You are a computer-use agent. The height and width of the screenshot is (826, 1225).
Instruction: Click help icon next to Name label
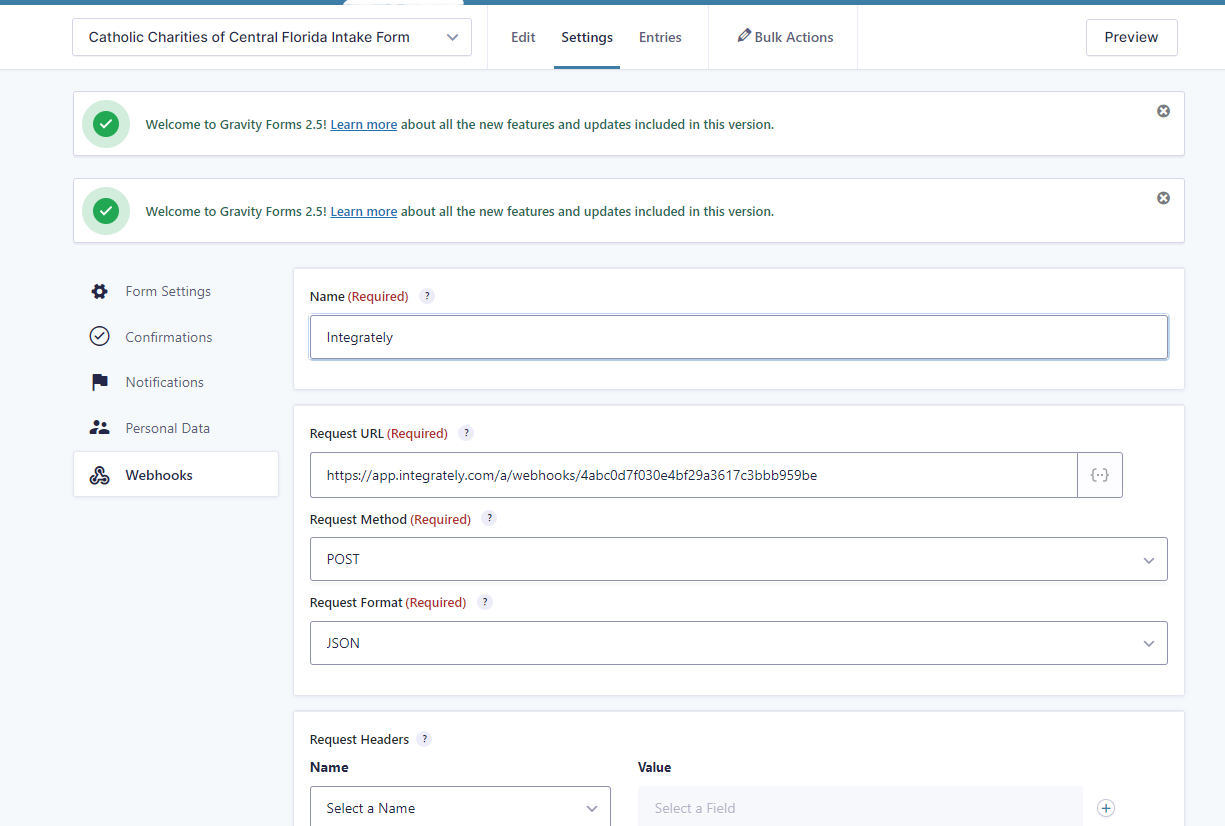coord(427,296)
